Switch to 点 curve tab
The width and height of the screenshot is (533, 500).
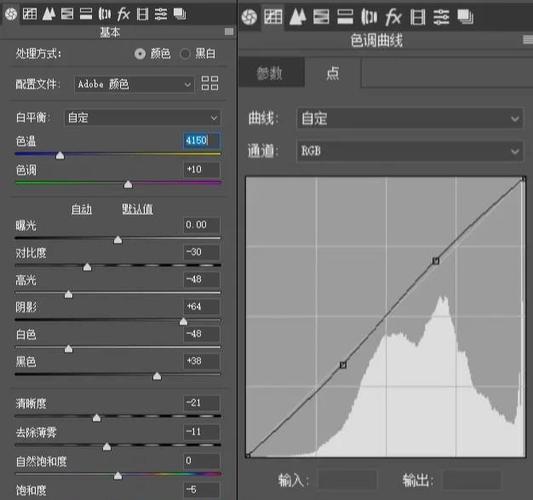332,73
